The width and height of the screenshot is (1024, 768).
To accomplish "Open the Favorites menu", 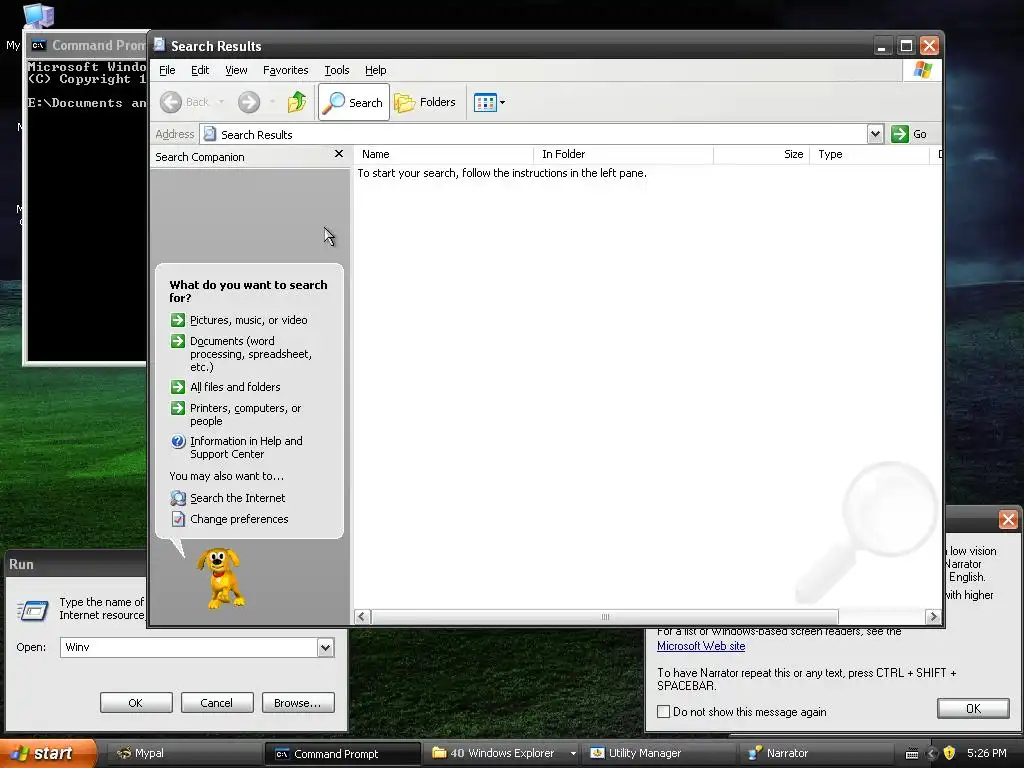I will pos(285,70).
